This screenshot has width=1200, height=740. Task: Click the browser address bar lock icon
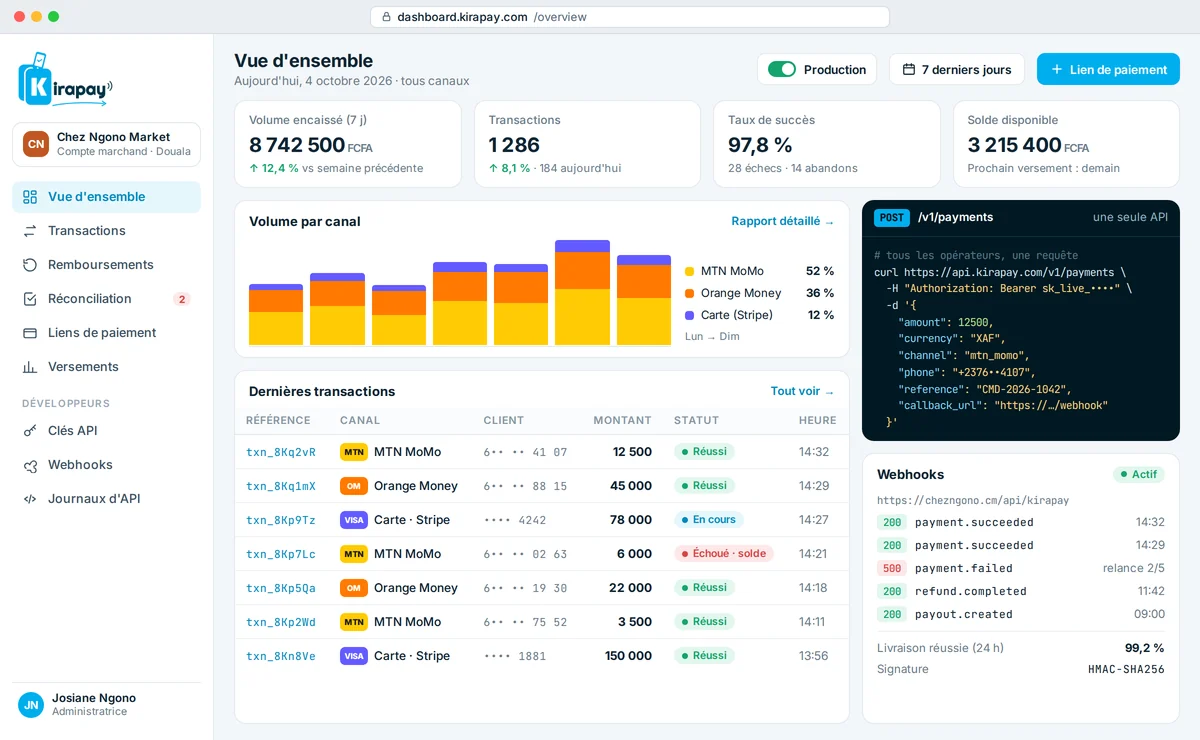click(x=386, y=17)
